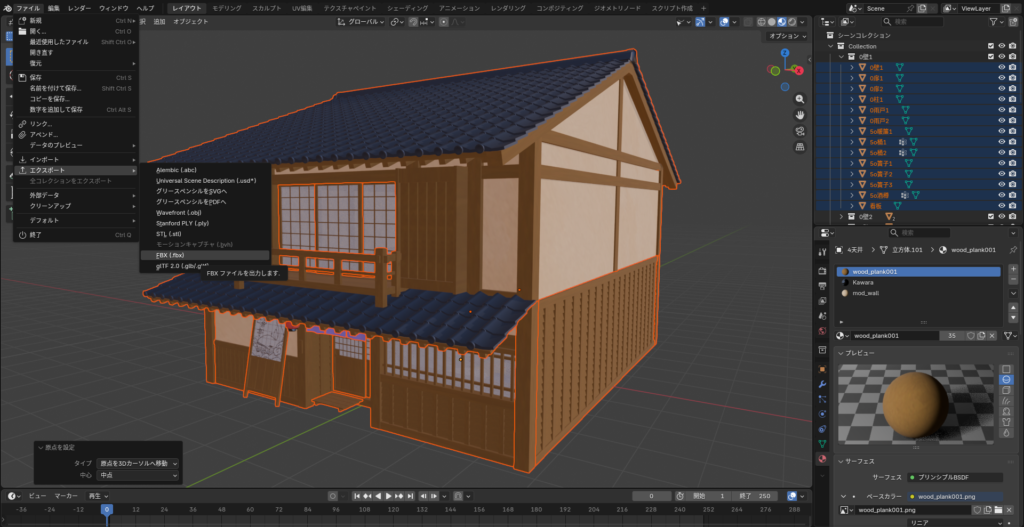Toggle the 看板 object's eye visibility icon
Viewport: 1024px width, 527px height.
point(1002,205)
